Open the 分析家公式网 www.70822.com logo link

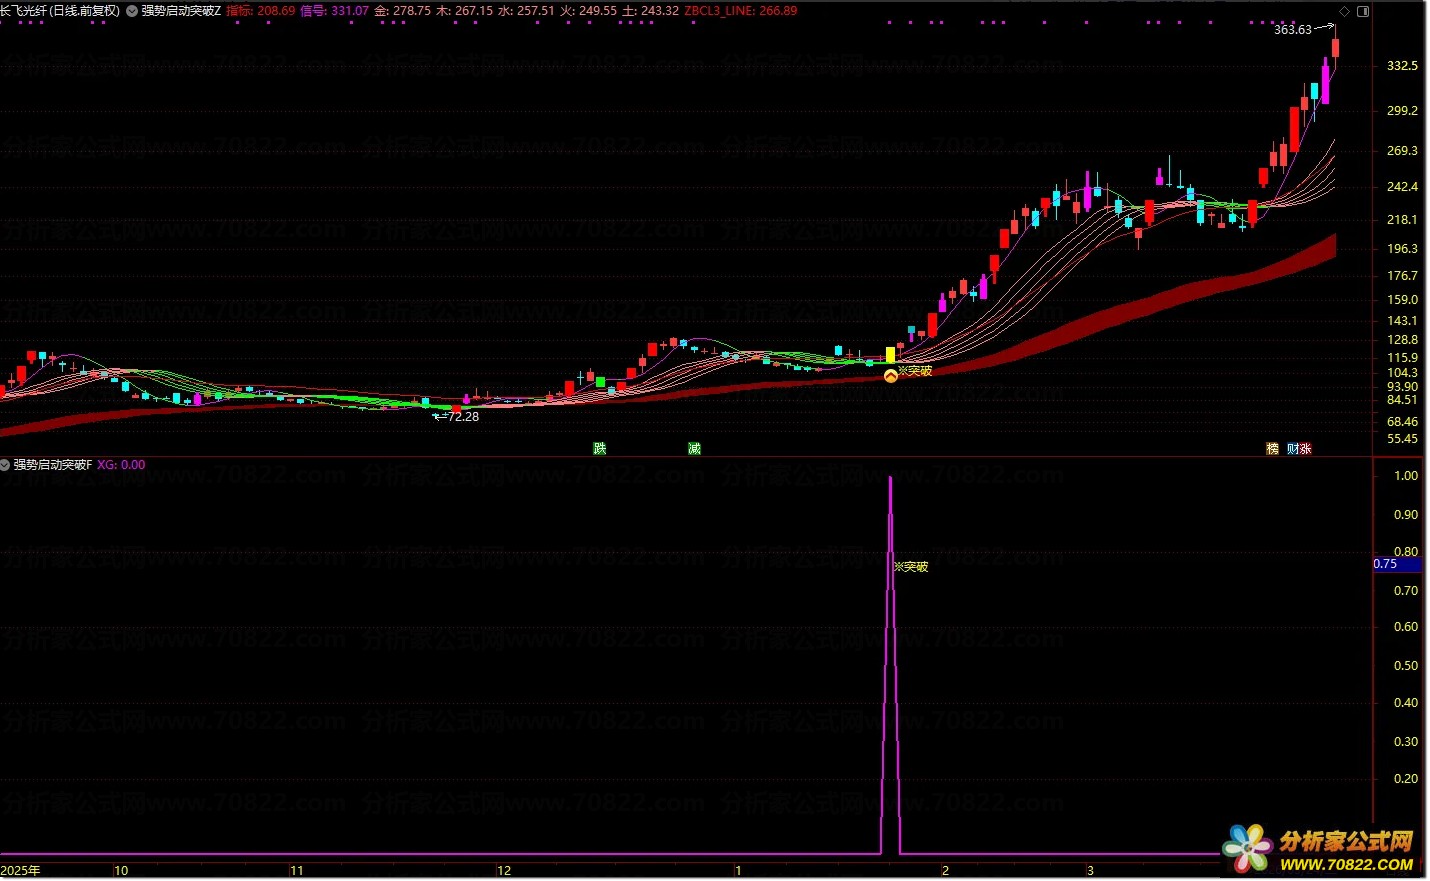1320,850
